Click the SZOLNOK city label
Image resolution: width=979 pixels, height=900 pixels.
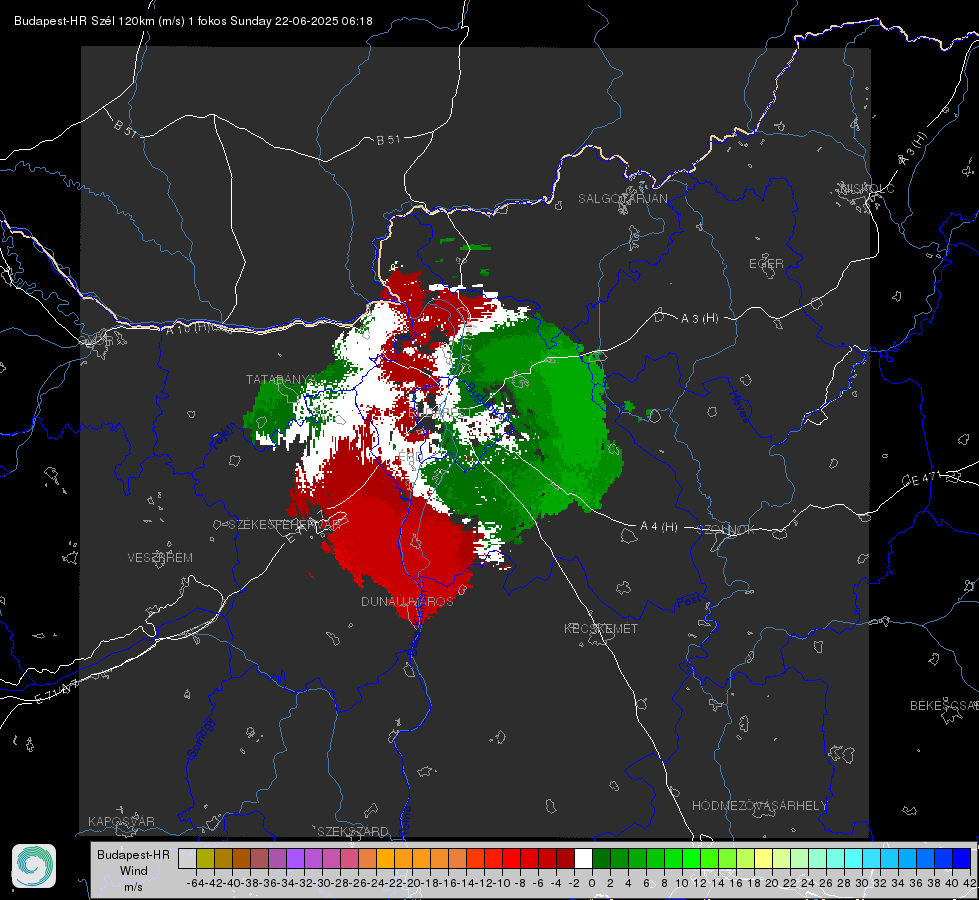coord(726,529)
